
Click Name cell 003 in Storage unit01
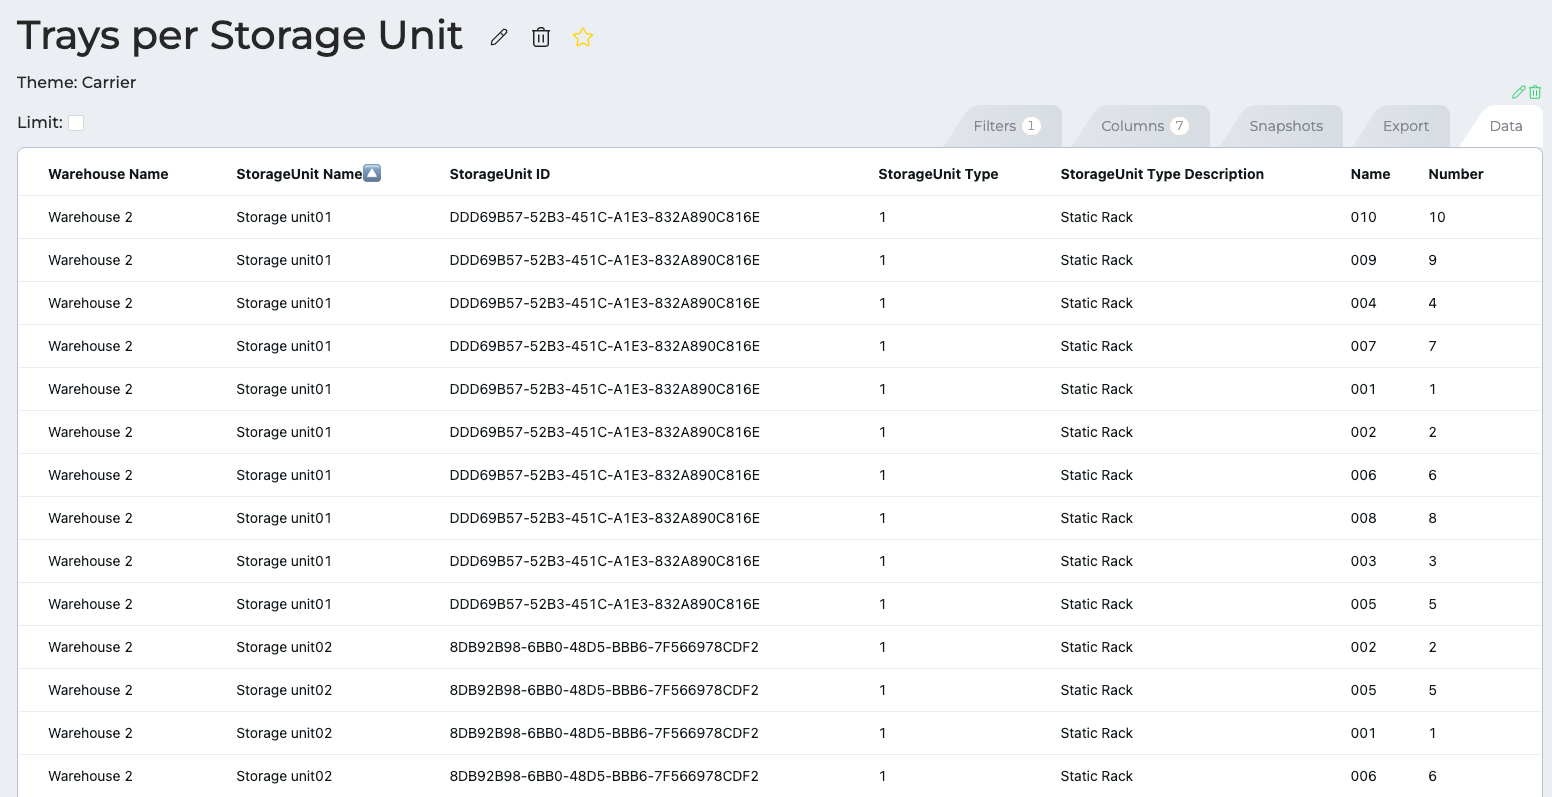click(x=1363, y=561)
